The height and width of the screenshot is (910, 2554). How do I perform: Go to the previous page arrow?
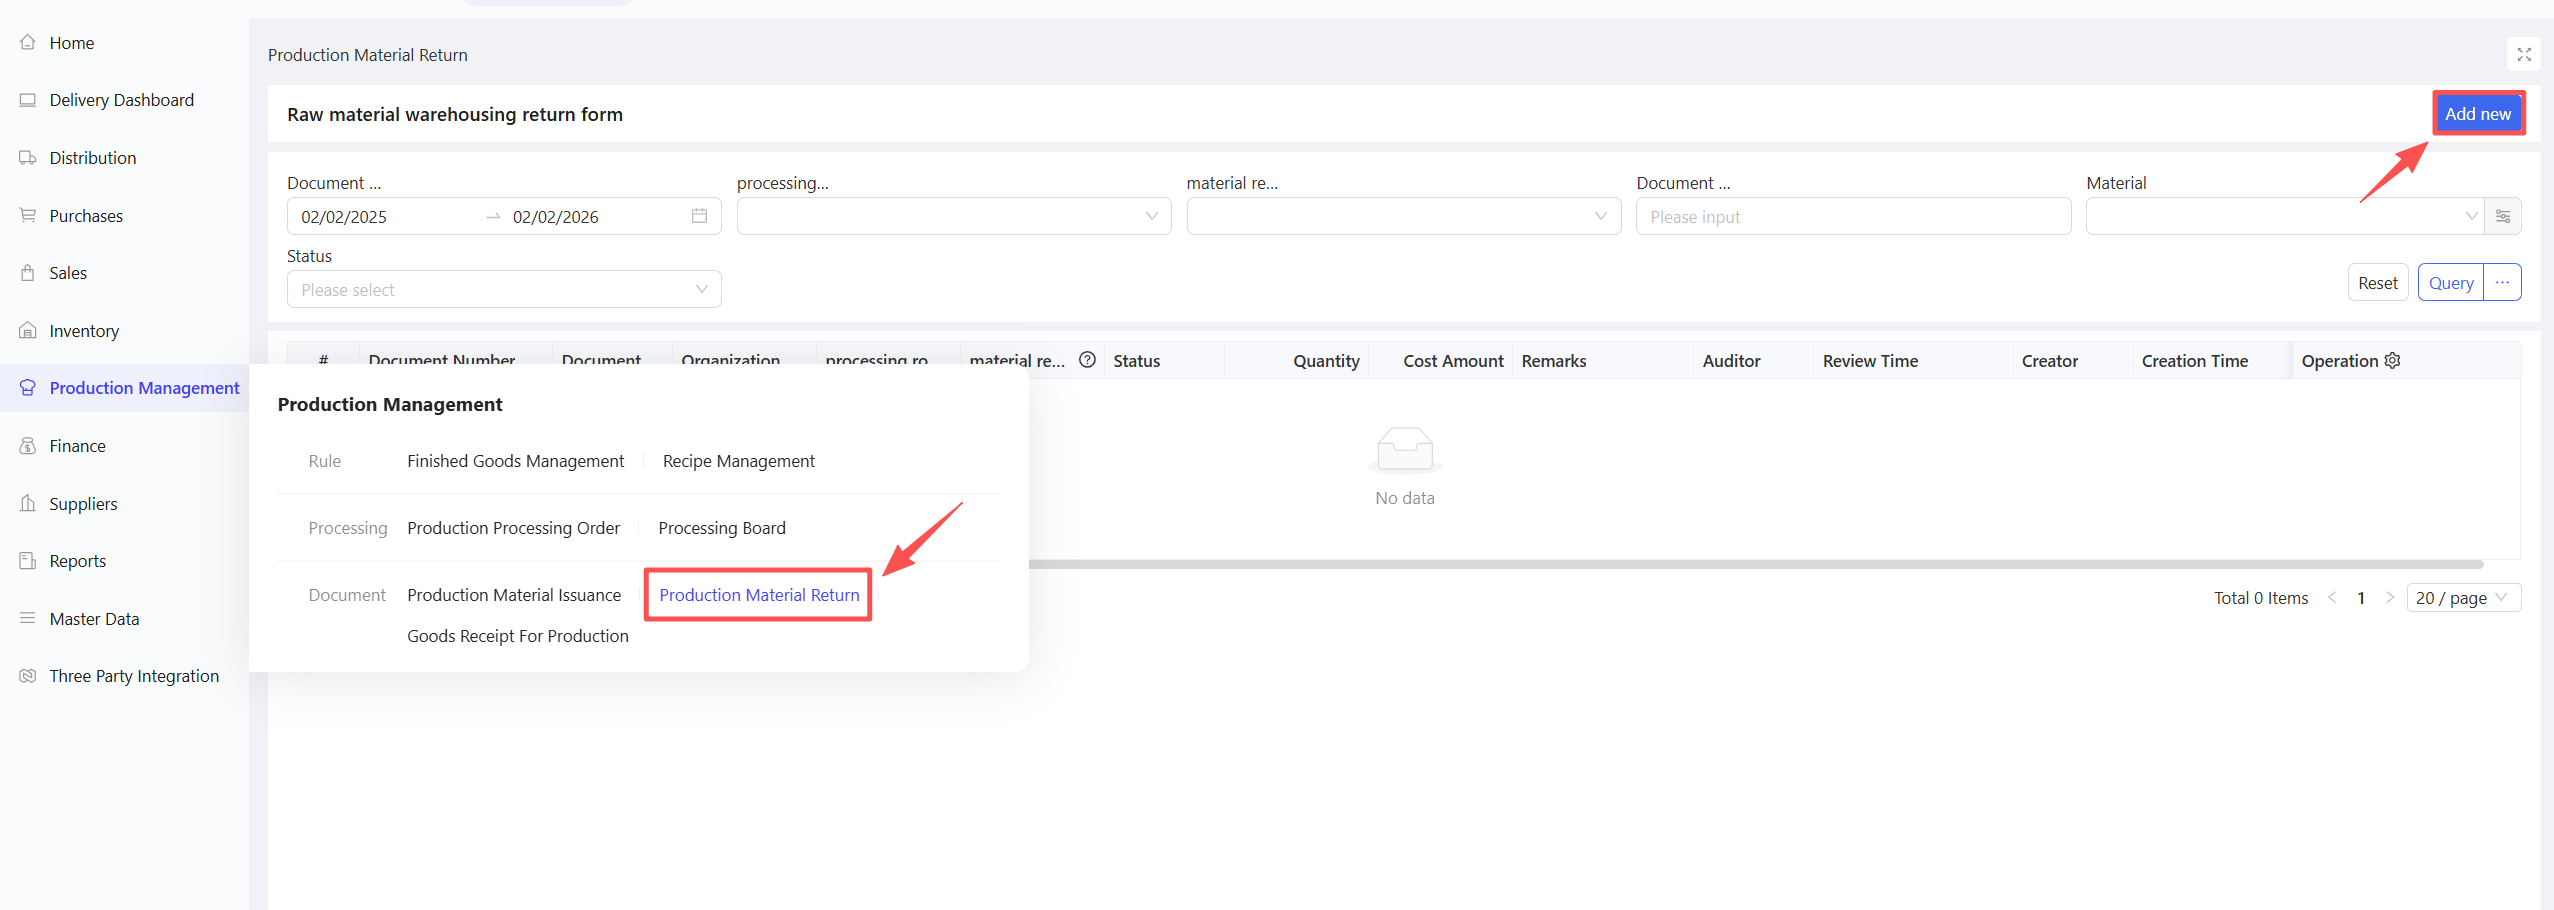[x=2332, y=598]
